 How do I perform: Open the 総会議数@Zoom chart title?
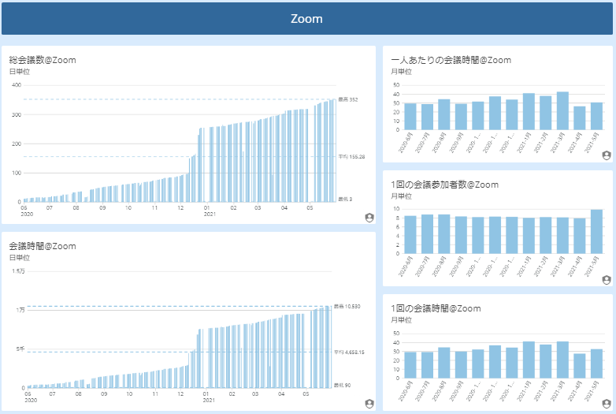43,60
